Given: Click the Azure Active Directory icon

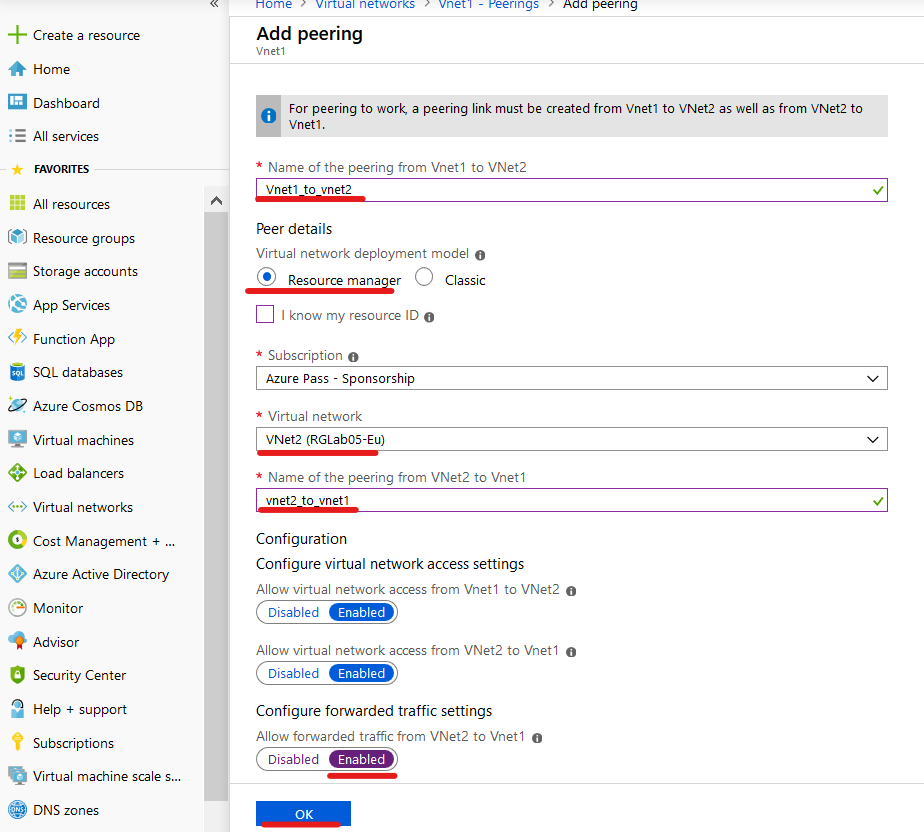Looking at the screenshot, I should coord(17,574).
